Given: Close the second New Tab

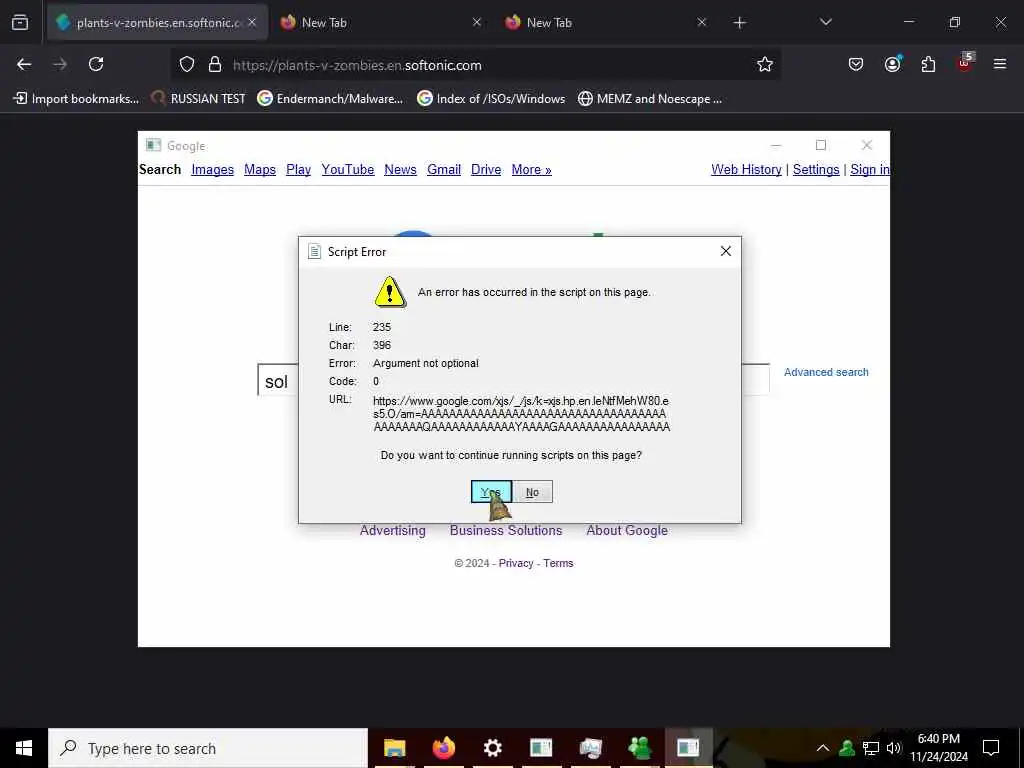Looking at the screenshot, I should pyautogui.click(x=701, y=23).
